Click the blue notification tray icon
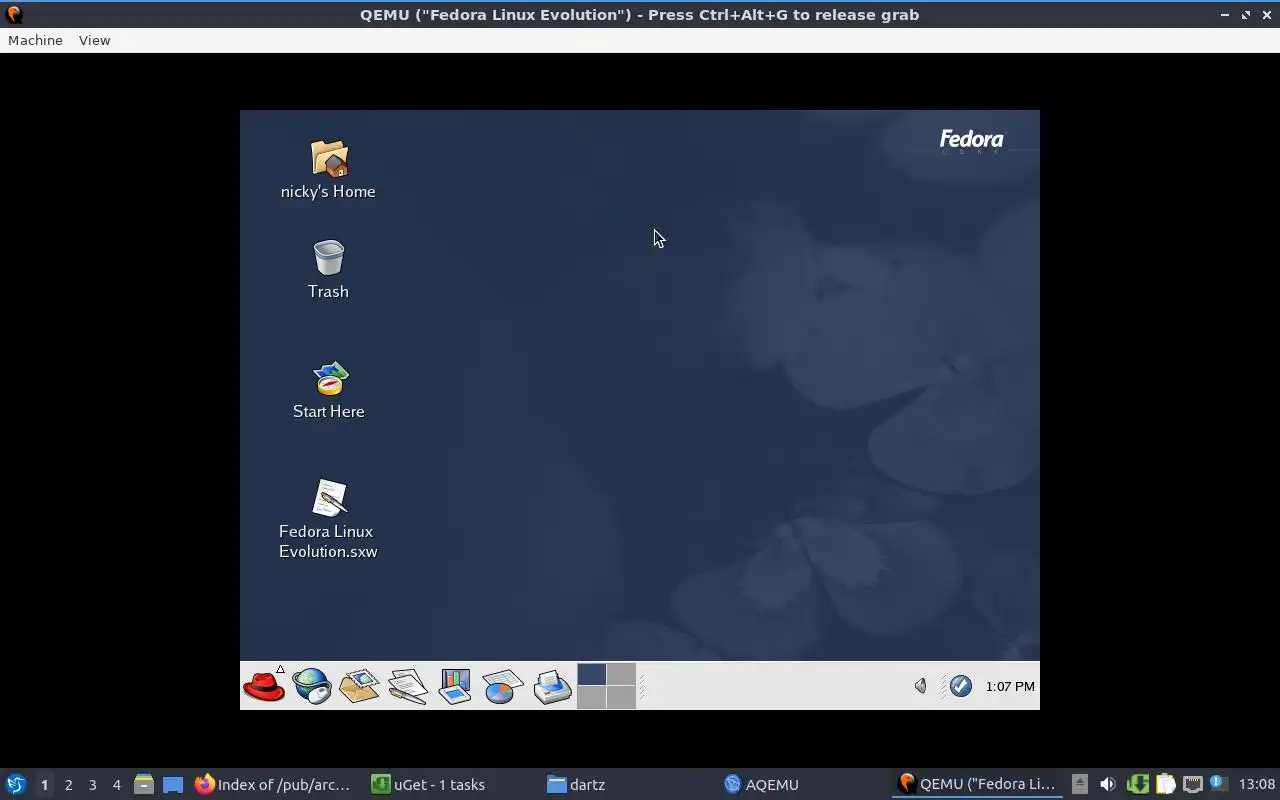 click(1218, 783)
